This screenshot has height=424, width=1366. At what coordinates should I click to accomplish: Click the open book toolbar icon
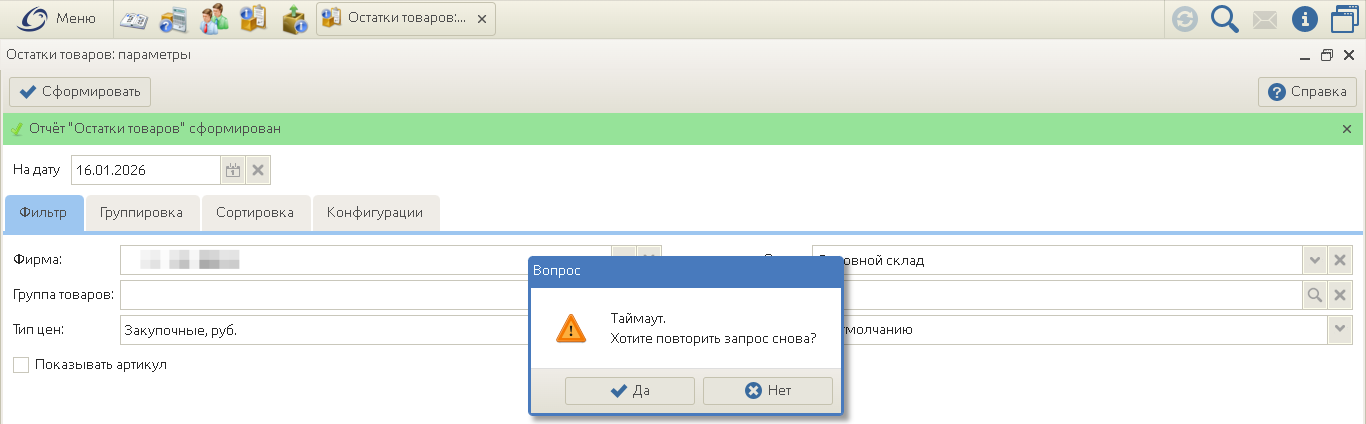pyautogui.click(x=133, y=18)
